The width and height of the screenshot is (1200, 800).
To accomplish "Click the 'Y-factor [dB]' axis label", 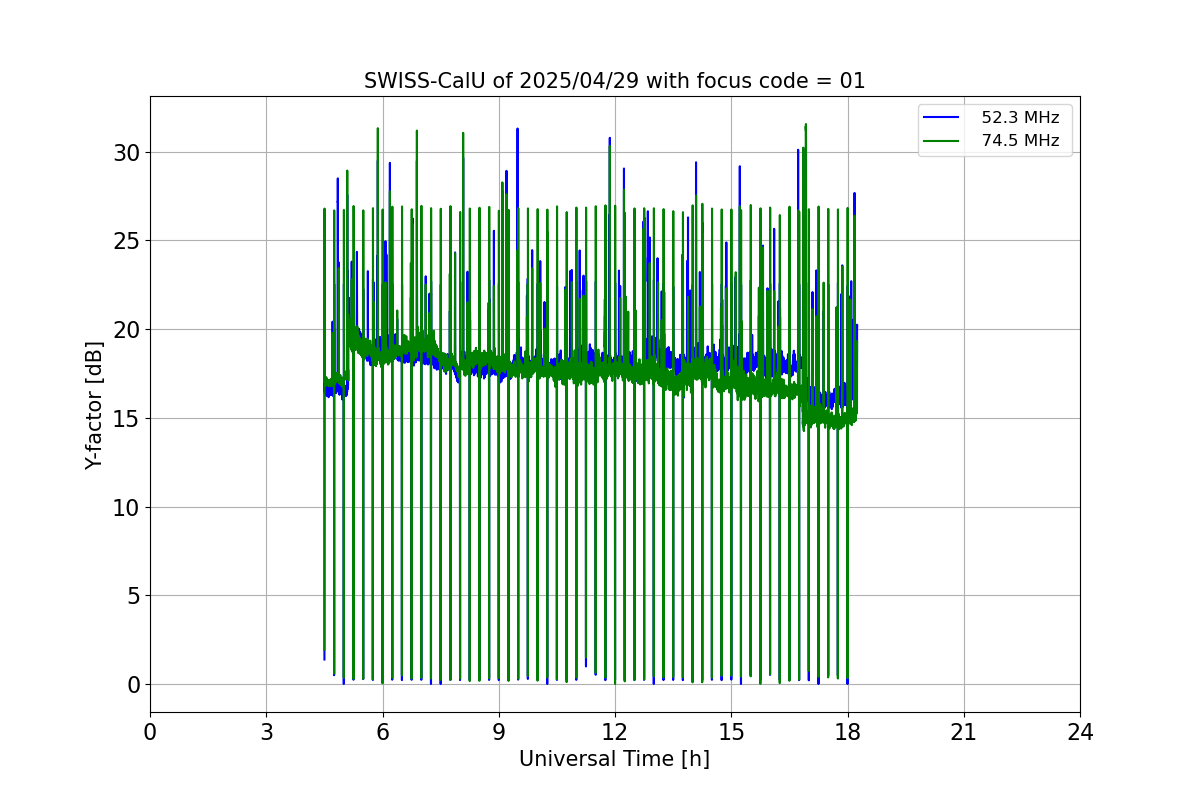I will click(x=94, y=405).
